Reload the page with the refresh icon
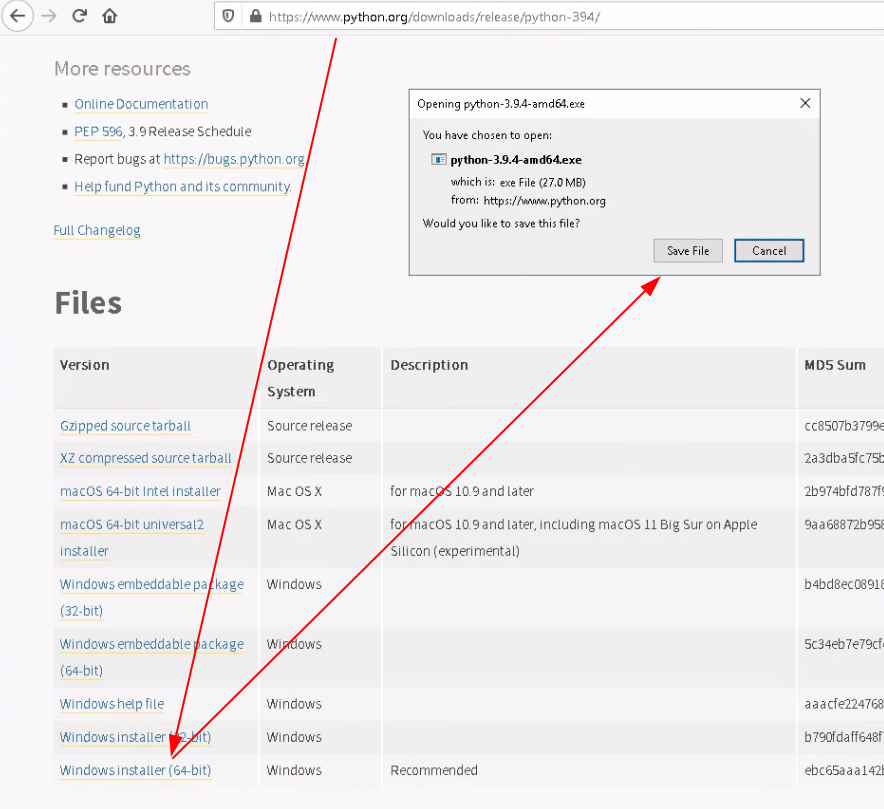Screen dimensions: 884x809 [79, 16]
